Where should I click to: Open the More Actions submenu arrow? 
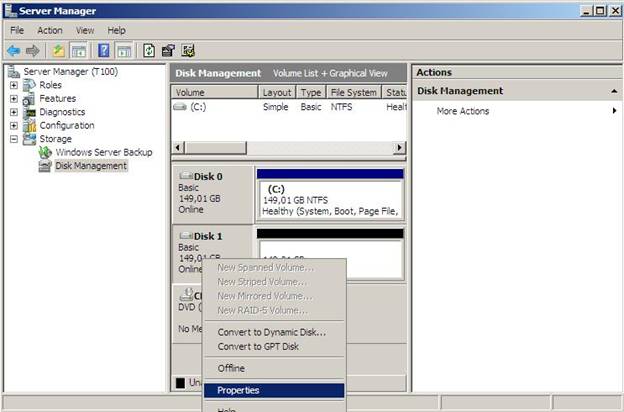pos(614,111)
